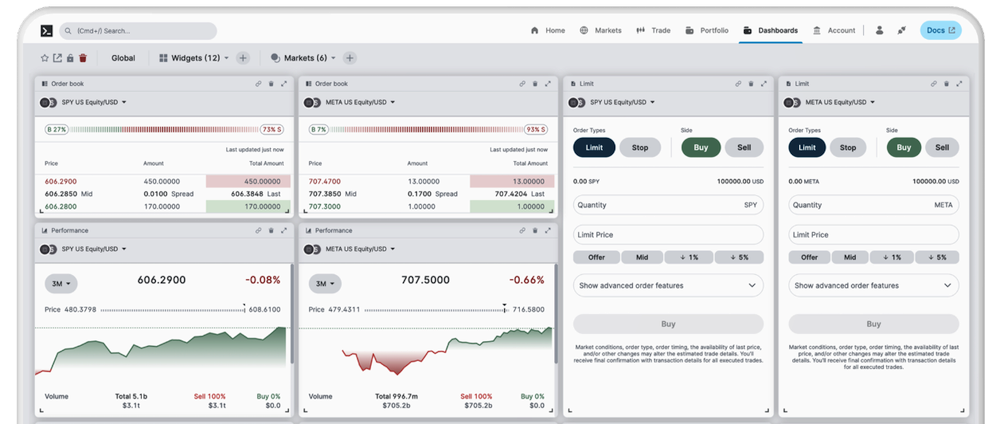Click the plus button next to Widgets (12)

(x=243, y=58)
